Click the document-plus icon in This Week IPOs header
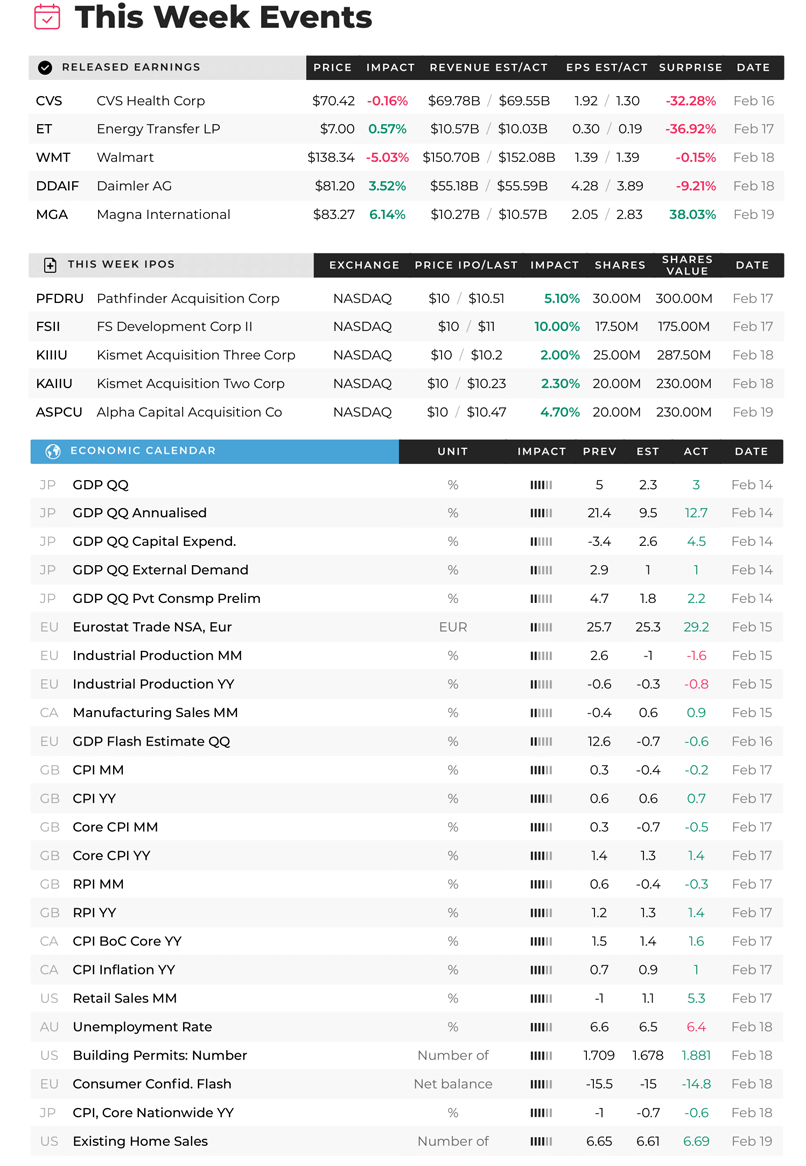The image size is (806, 1166). [50, 265]
